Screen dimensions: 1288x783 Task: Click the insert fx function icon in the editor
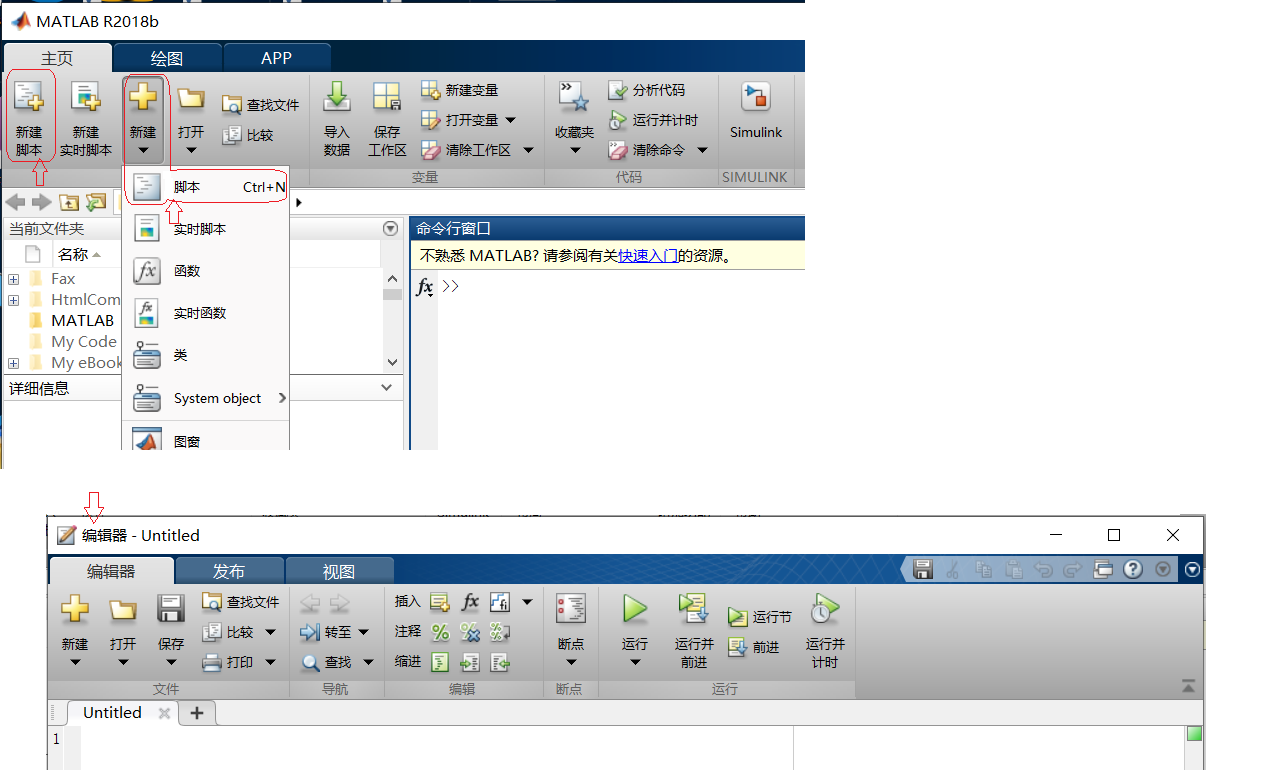pyautogui.click(x=470, y=602)
